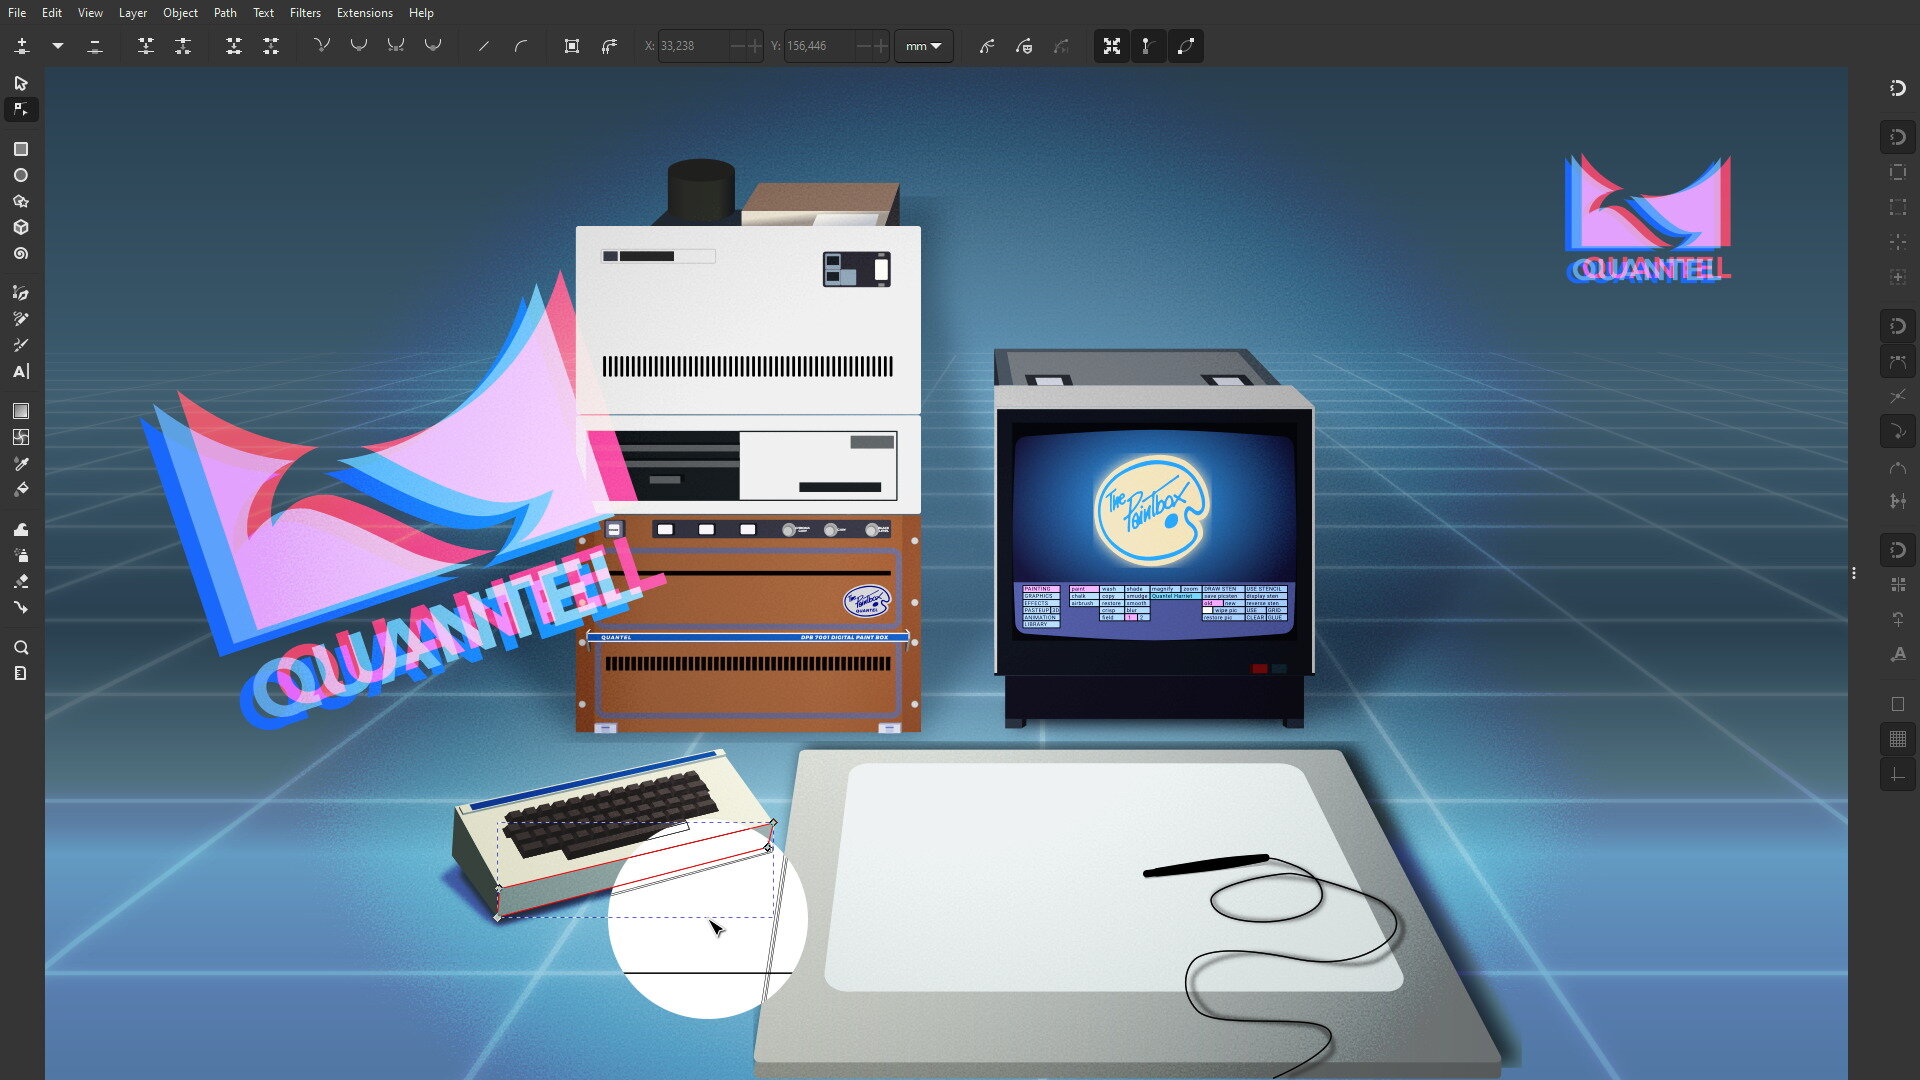1920x1080 pixels.
Task: Make selected nodes corner (cusp)
Action: (322, 46)
